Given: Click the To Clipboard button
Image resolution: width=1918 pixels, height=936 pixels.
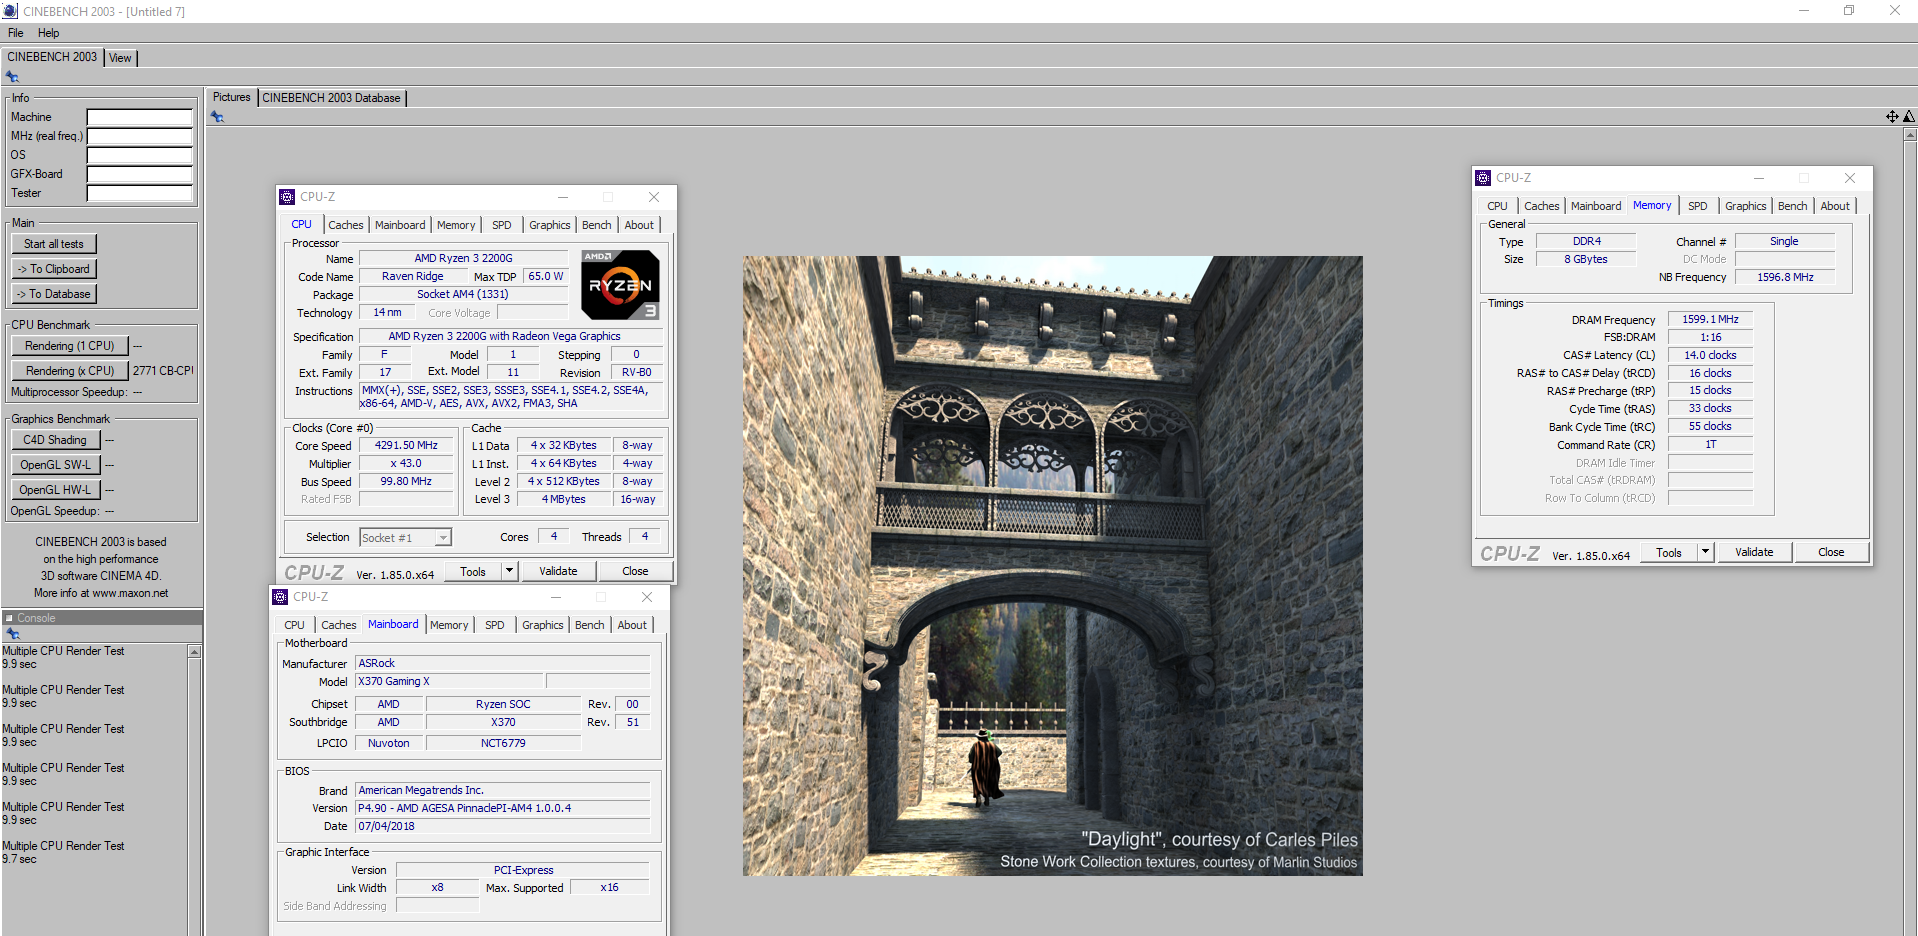Looking at the screenshot, I should point(54,269).
